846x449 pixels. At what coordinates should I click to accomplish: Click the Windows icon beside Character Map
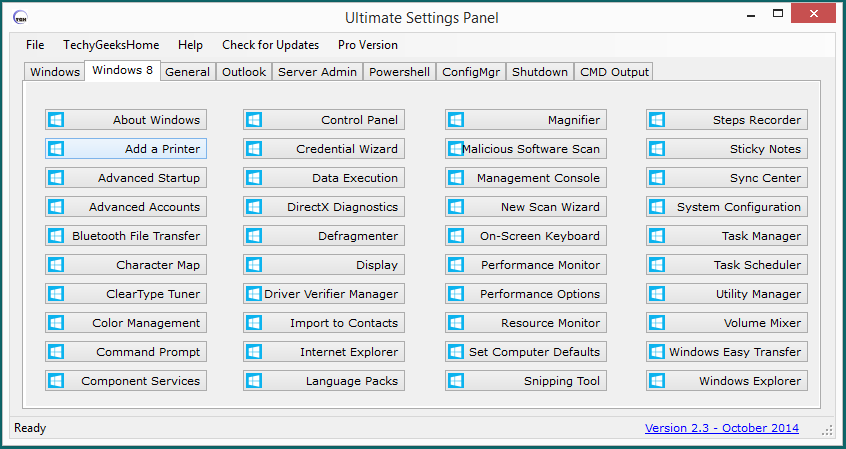click(56, 265)
